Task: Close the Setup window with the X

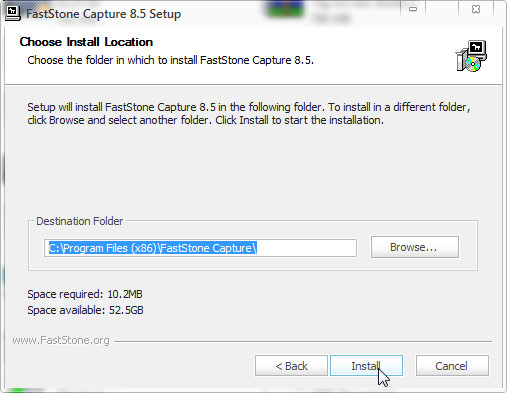Action: (476, 9)
